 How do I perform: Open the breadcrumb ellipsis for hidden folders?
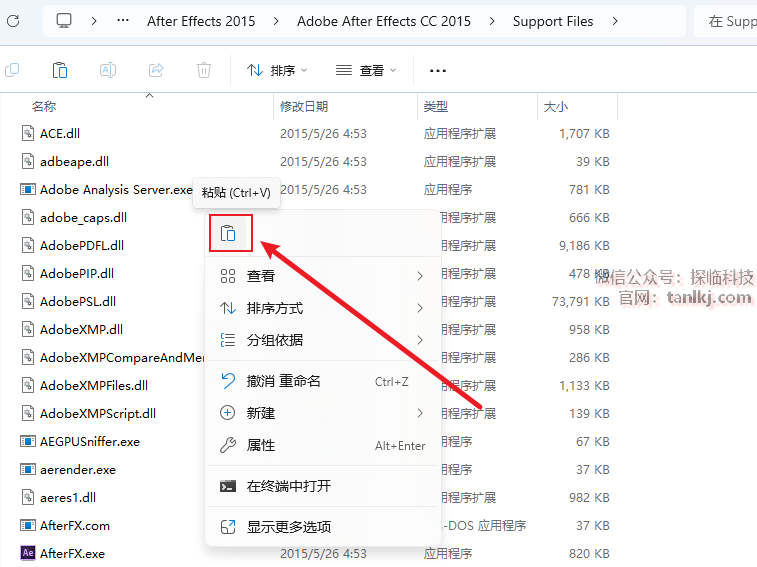[123, 21]
